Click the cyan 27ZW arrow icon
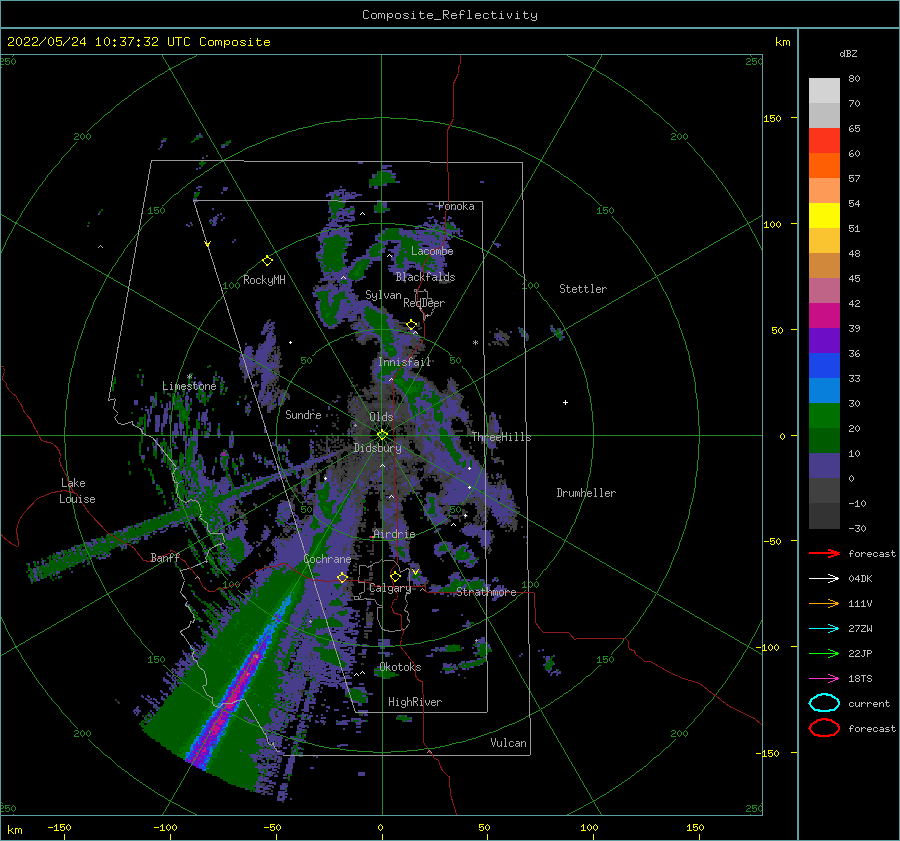900x841 pixels. (824, 629)
